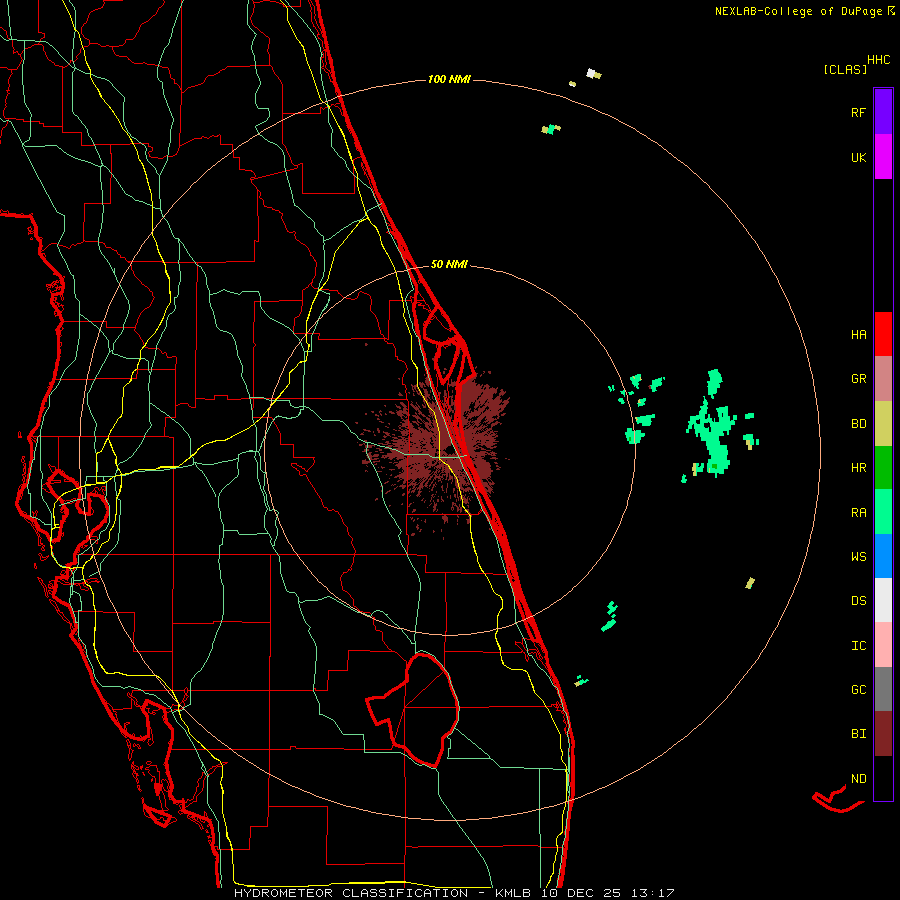
Task: Click the BD legend label
Action: pyautogui.click(x=859, y=424)
